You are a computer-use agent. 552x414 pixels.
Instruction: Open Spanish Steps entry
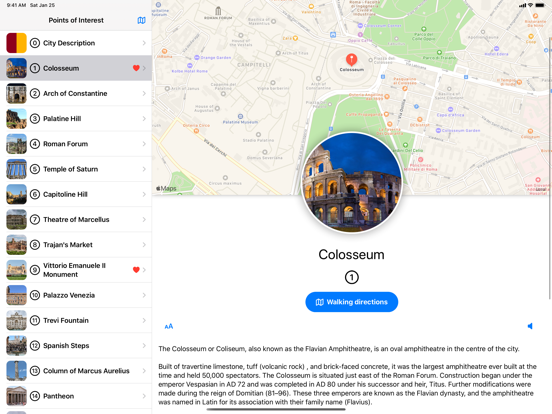click(x=76, y=346)
